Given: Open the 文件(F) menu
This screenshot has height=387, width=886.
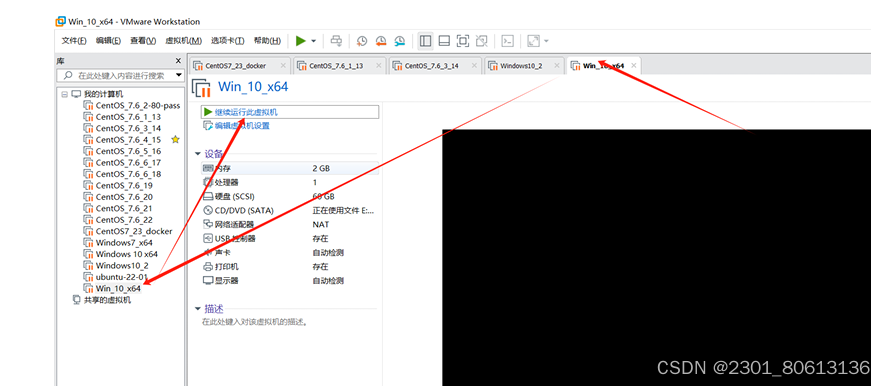Looking at the screenshot, I should [74, 41].
